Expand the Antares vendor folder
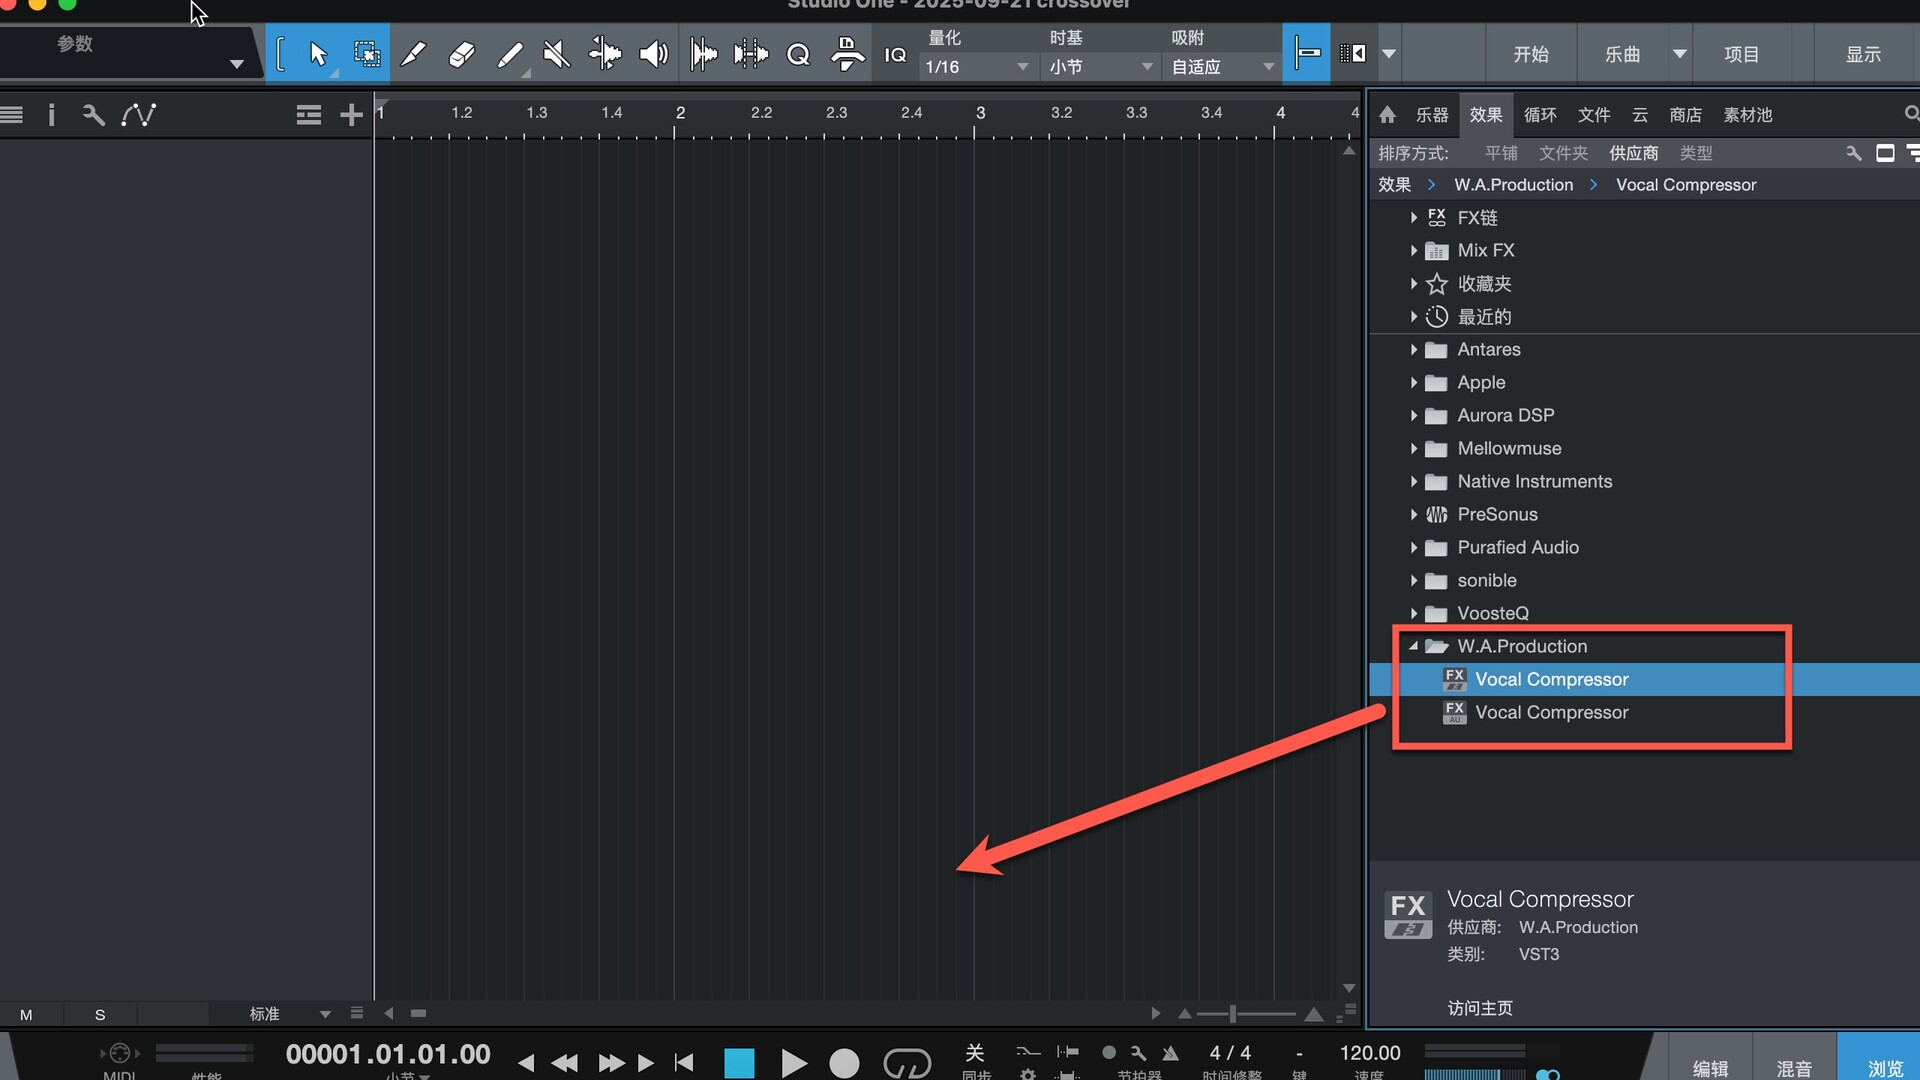Image resolution: width=1920 pixels, height=1080 pixels. 1413,349
